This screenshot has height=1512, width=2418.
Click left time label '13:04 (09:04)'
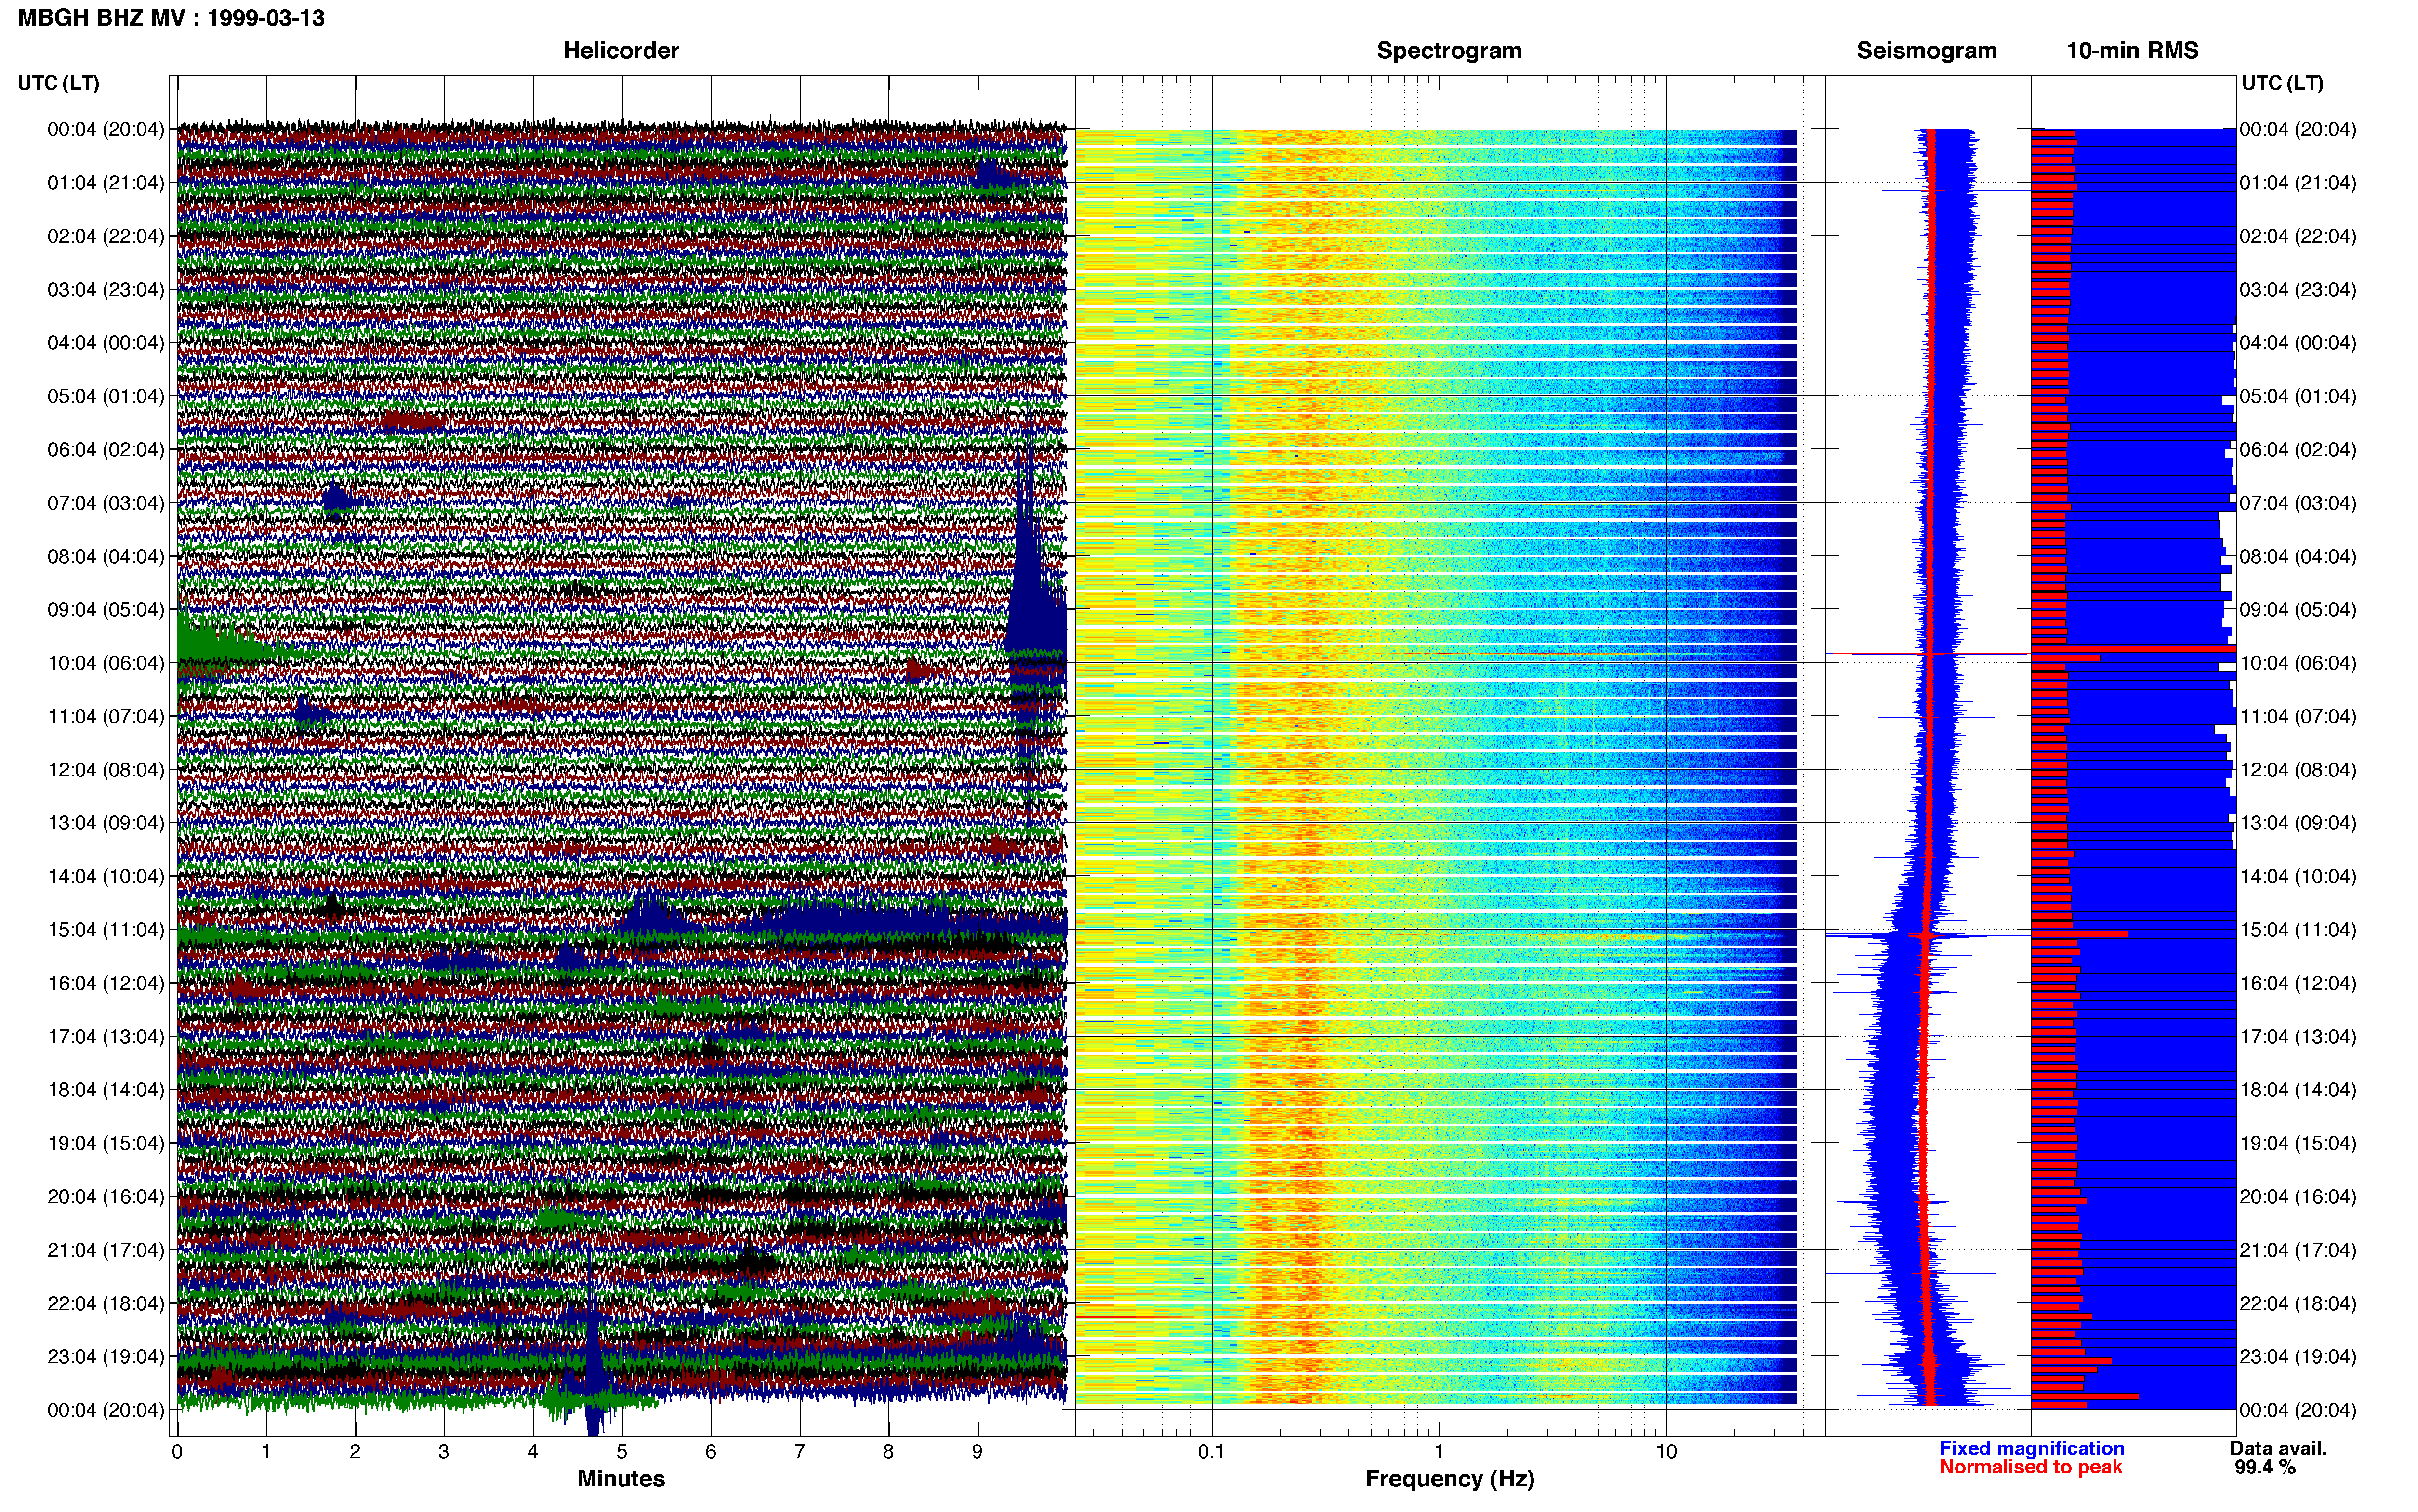106,823
